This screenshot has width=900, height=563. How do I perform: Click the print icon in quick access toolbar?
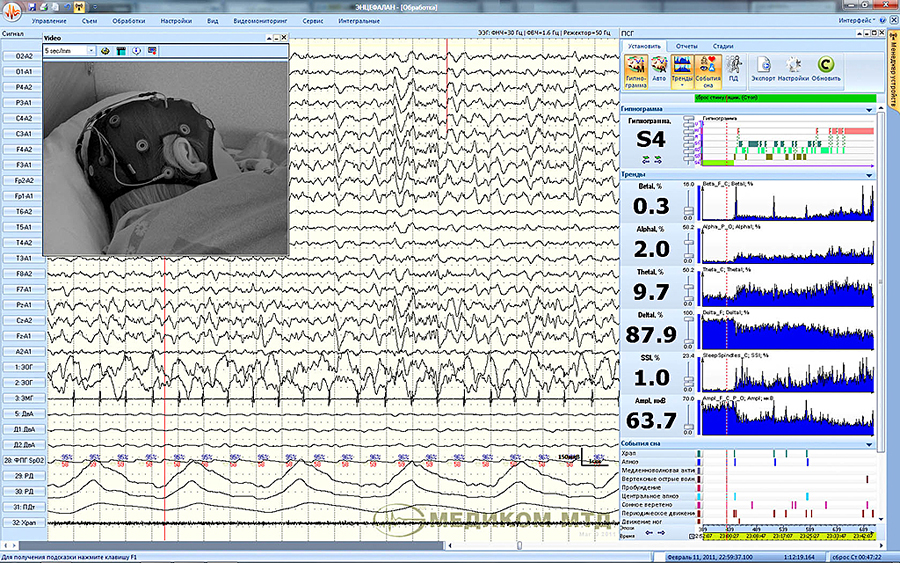(44, 7)
